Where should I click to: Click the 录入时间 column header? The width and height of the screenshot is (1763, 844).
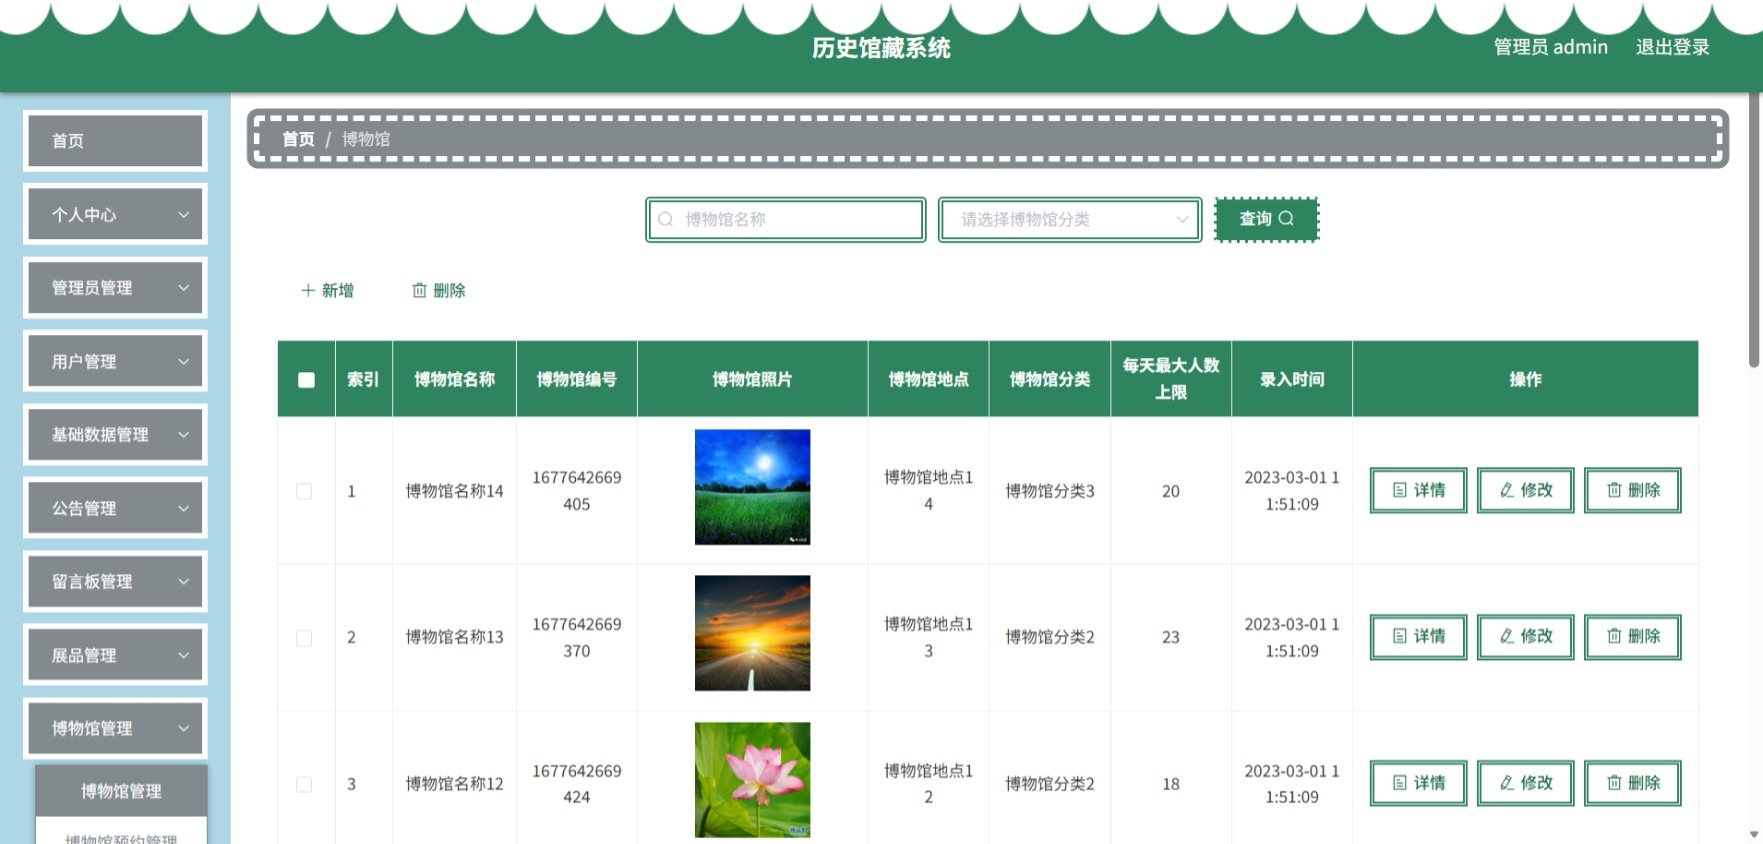[1292, 379]
